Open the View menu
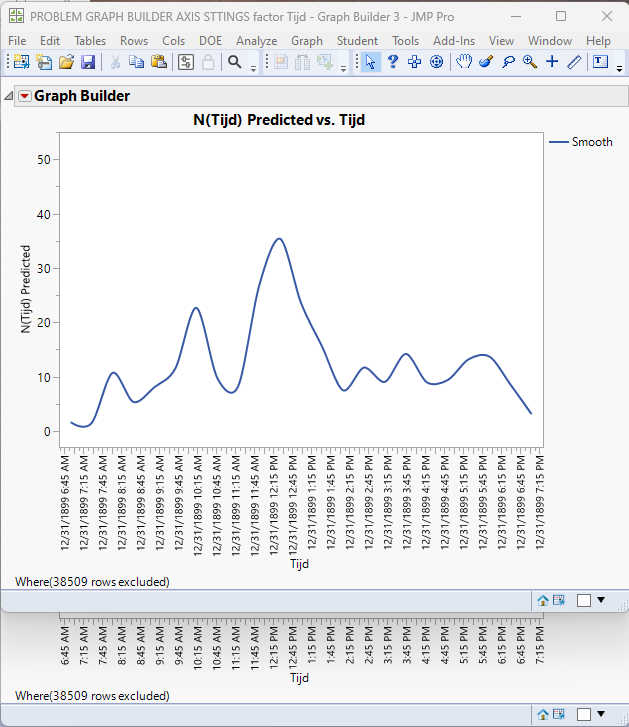The height and width of the screenshot is (727, 629). click(x=501, y=41)
